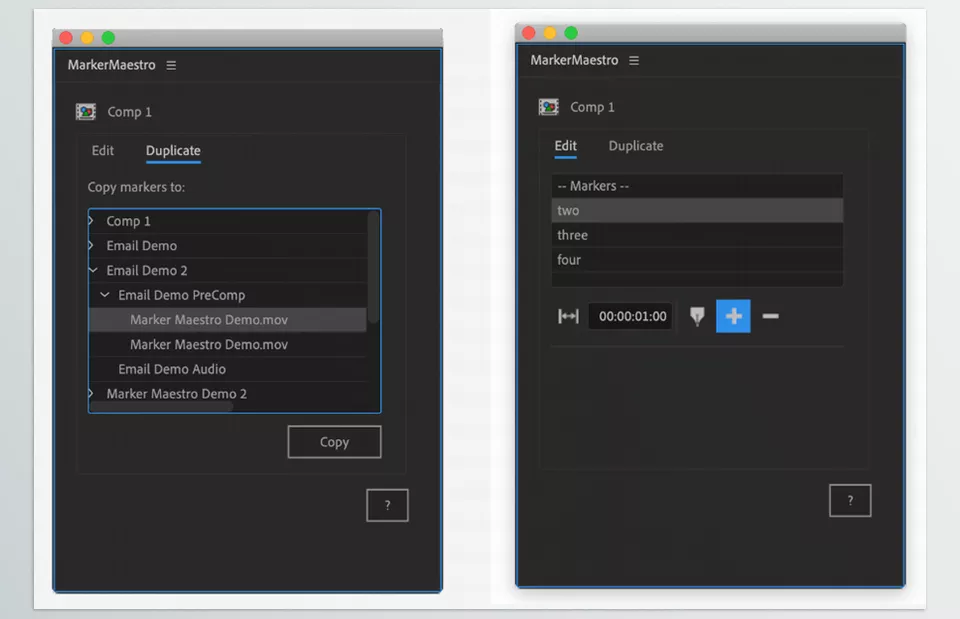
Task: Select Edit tab in right window
Action: click(x=566, y=146)
